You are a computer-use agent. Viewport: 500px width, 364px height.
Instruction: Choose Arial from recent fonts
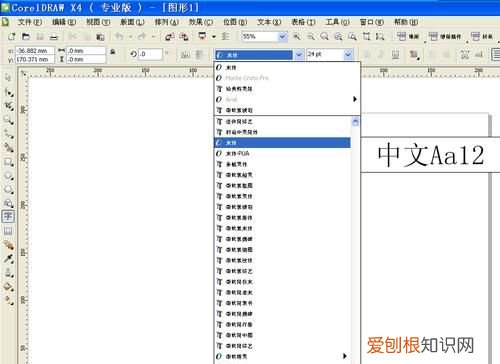coord(287,99)
